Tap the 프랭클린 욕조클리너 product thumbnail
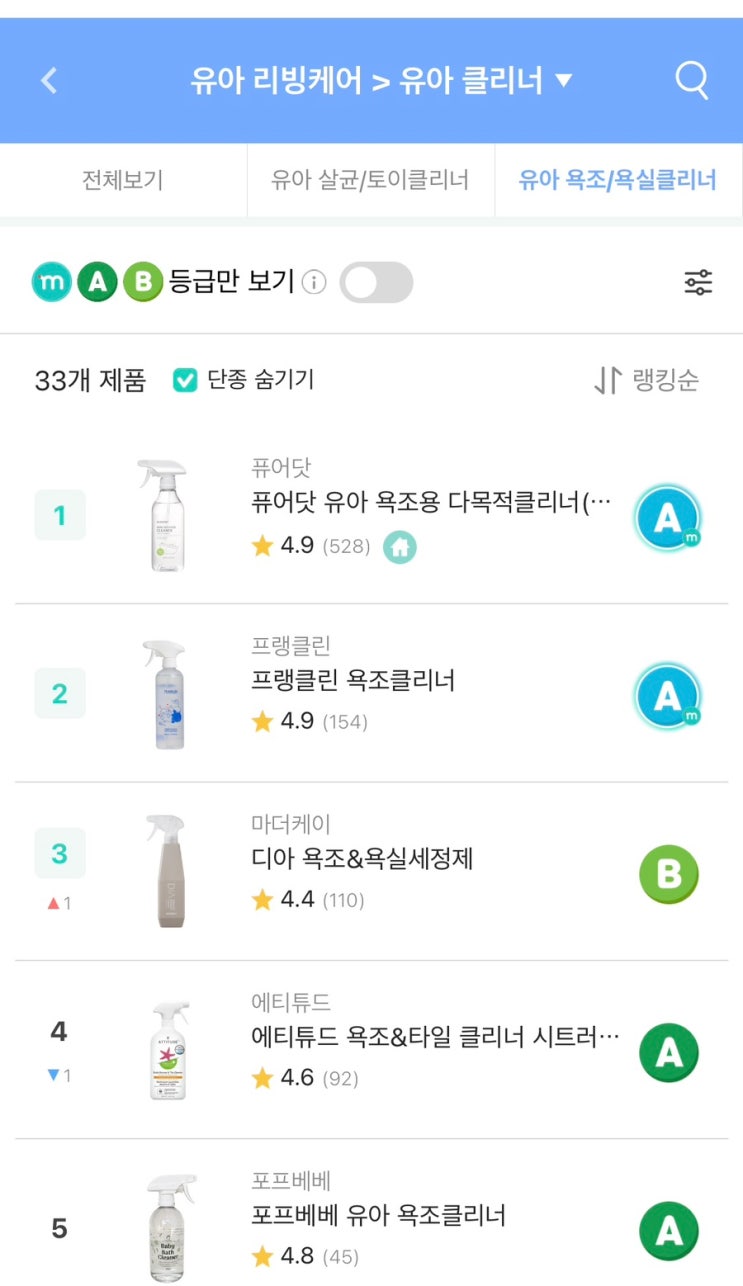This screenshot has width=743, height=1286. click(164, 694)
